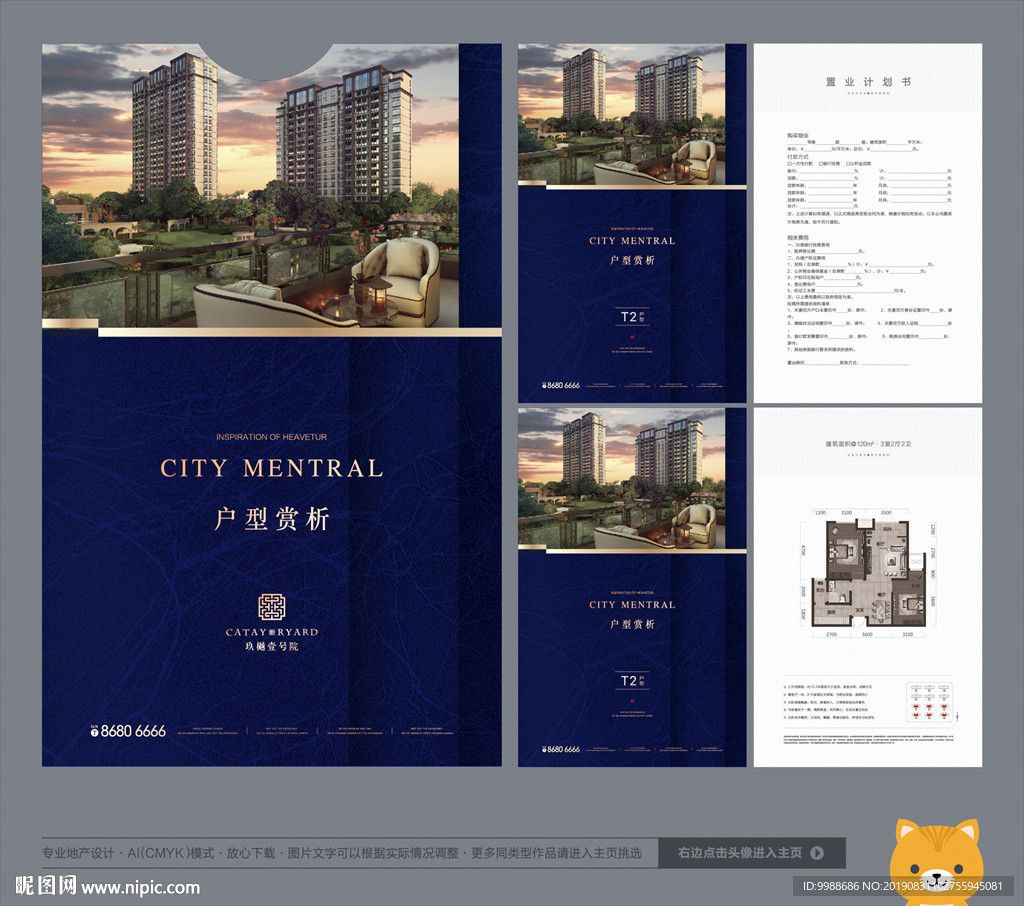Check the provident fund loan checkbox (公积金贷款)
The image size is (1024, 906).
click(x=848, y=163)
